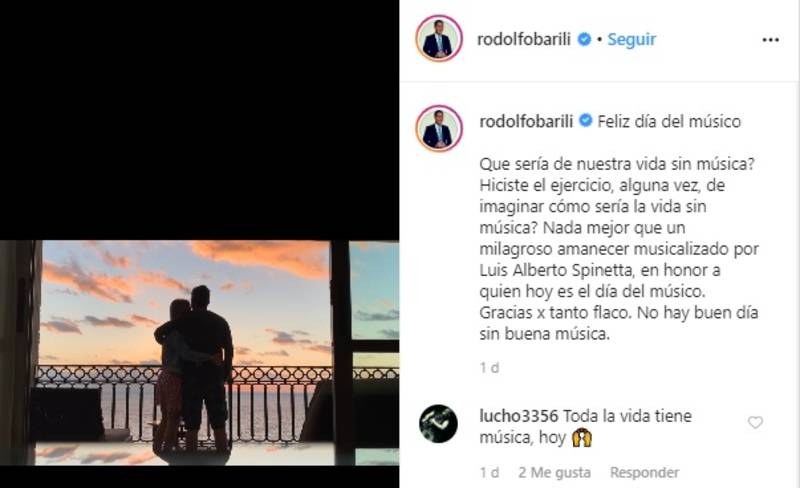Open lucho3356's profile avatar

(438, 424)
